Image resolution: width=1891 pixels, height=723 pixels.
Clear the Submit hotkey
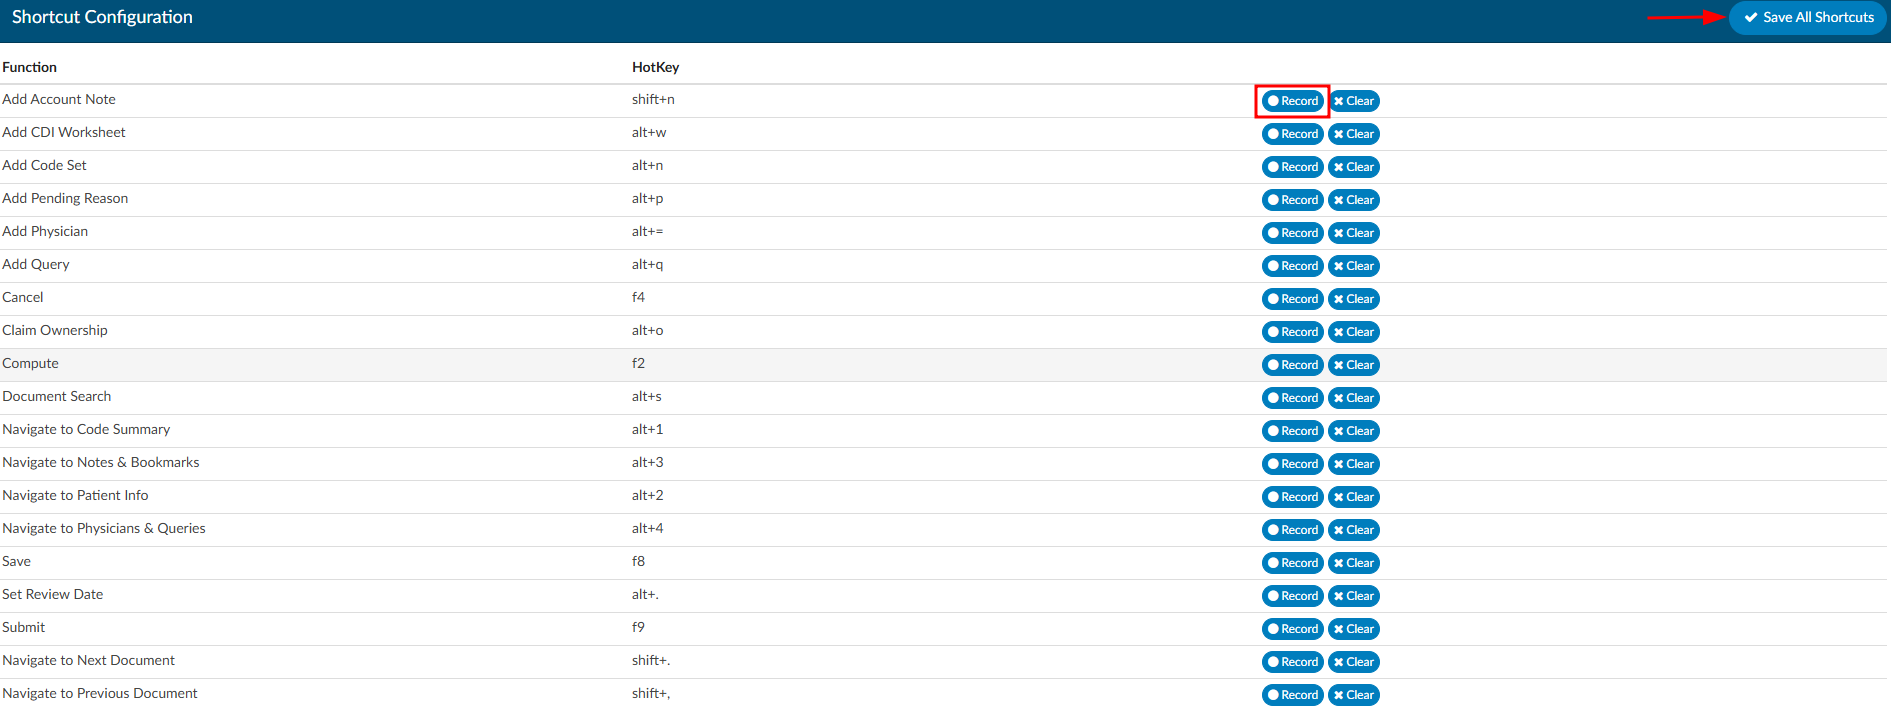click(x=1353, y=629)
